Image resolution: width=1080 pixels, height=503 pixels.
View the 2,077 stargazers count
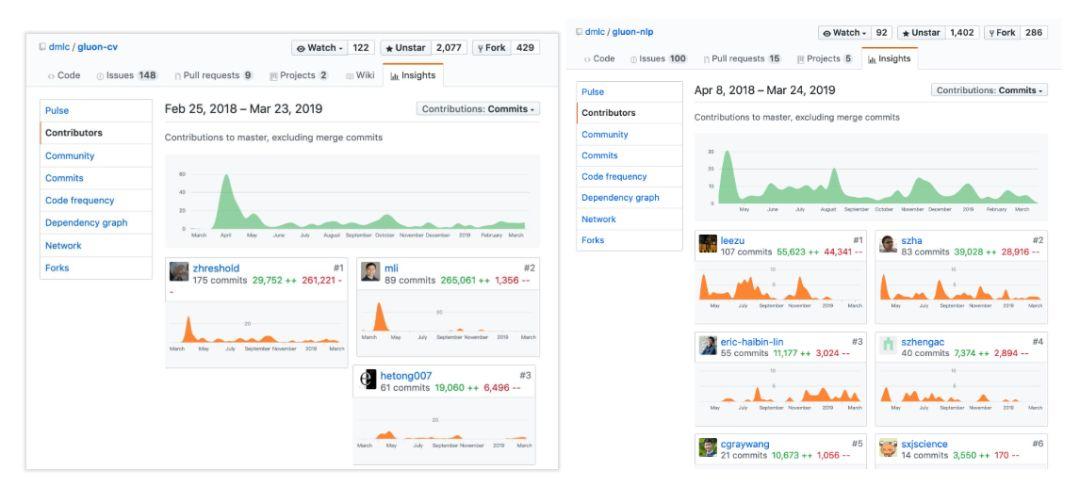449,48
